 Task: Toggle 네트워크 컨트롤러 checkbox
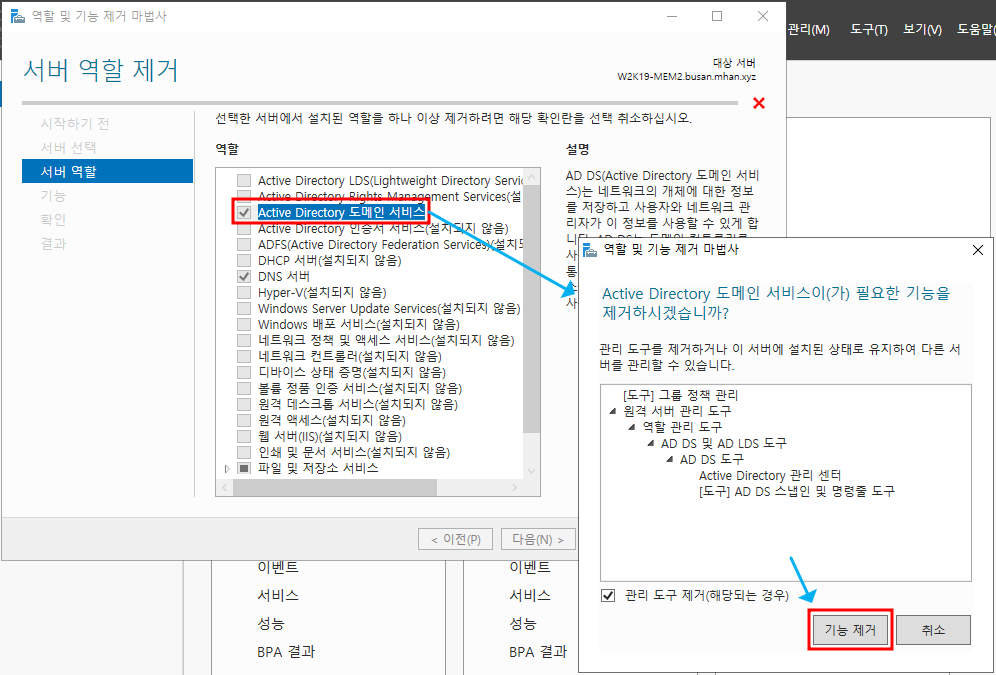coord(244,356)
